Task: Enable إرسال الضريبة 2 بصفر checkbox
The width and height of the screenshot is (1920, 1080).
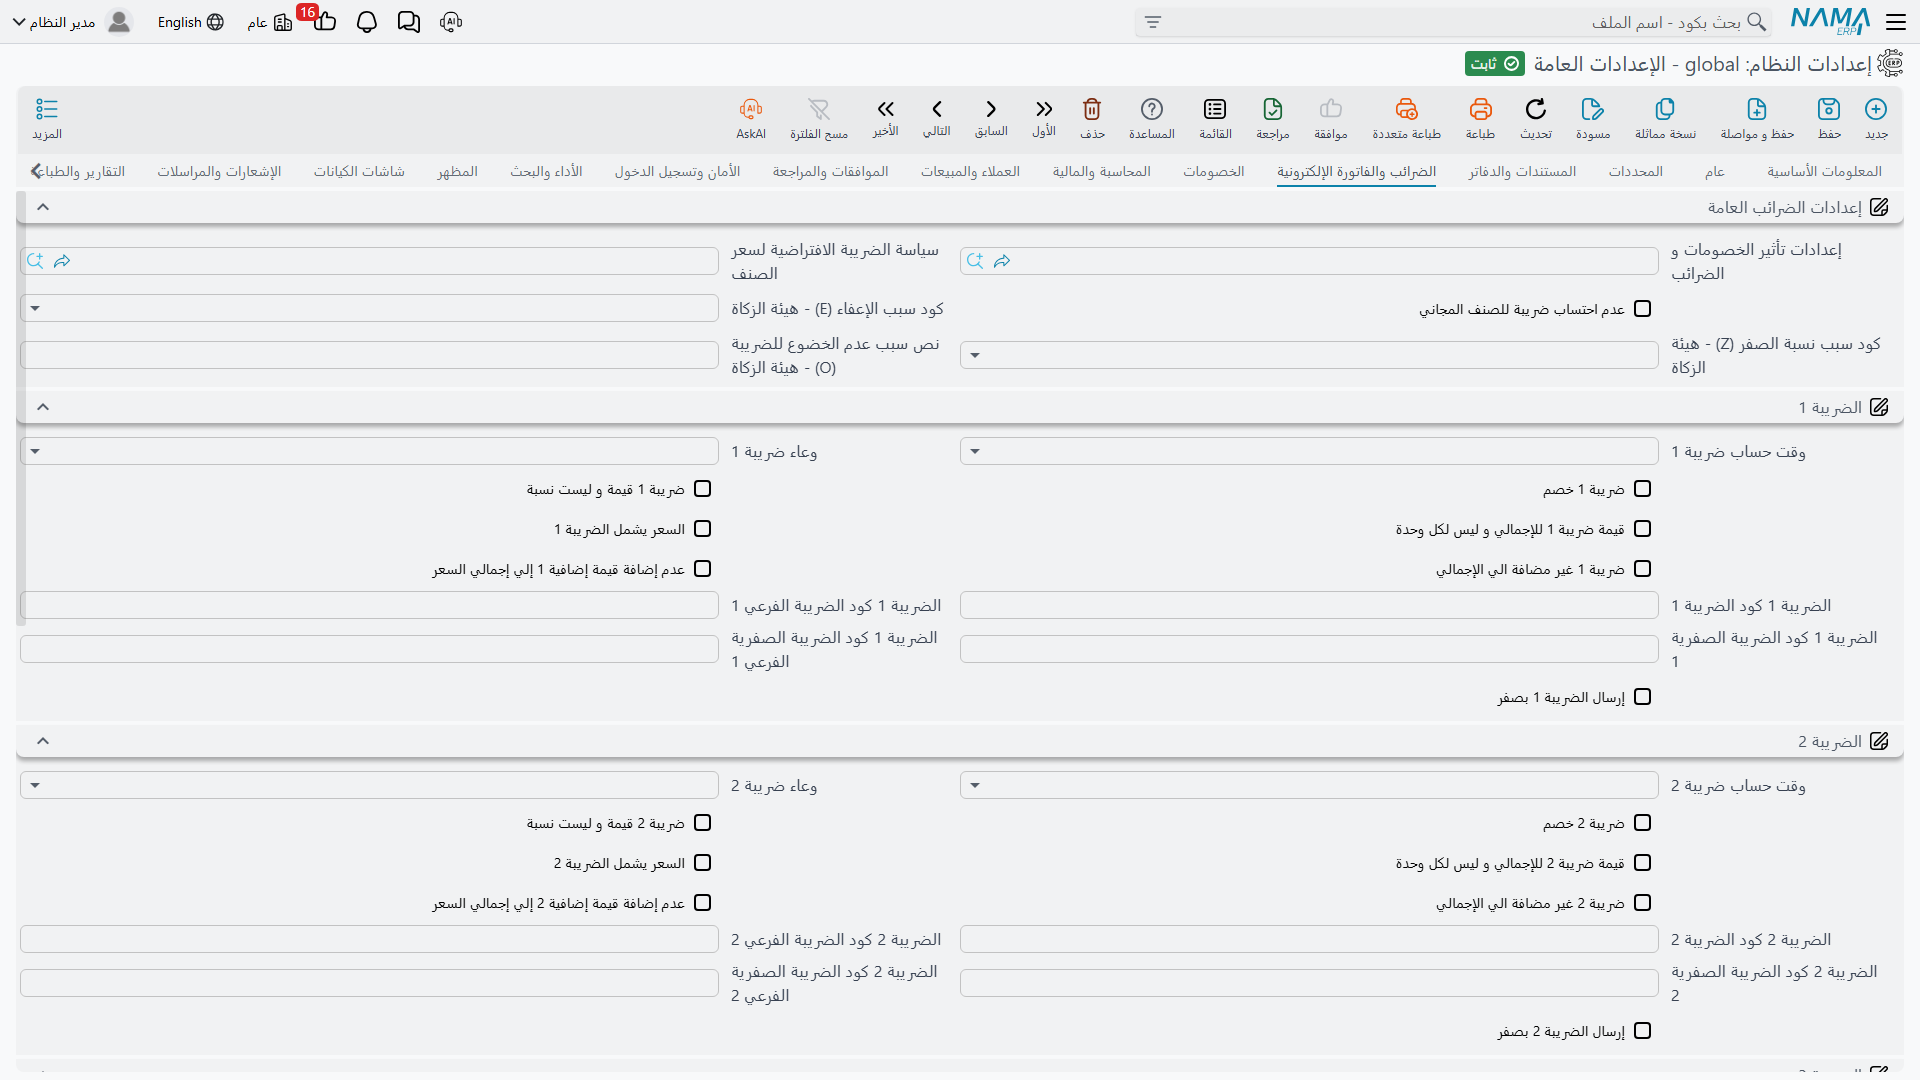Action: coord(1642,1031)
